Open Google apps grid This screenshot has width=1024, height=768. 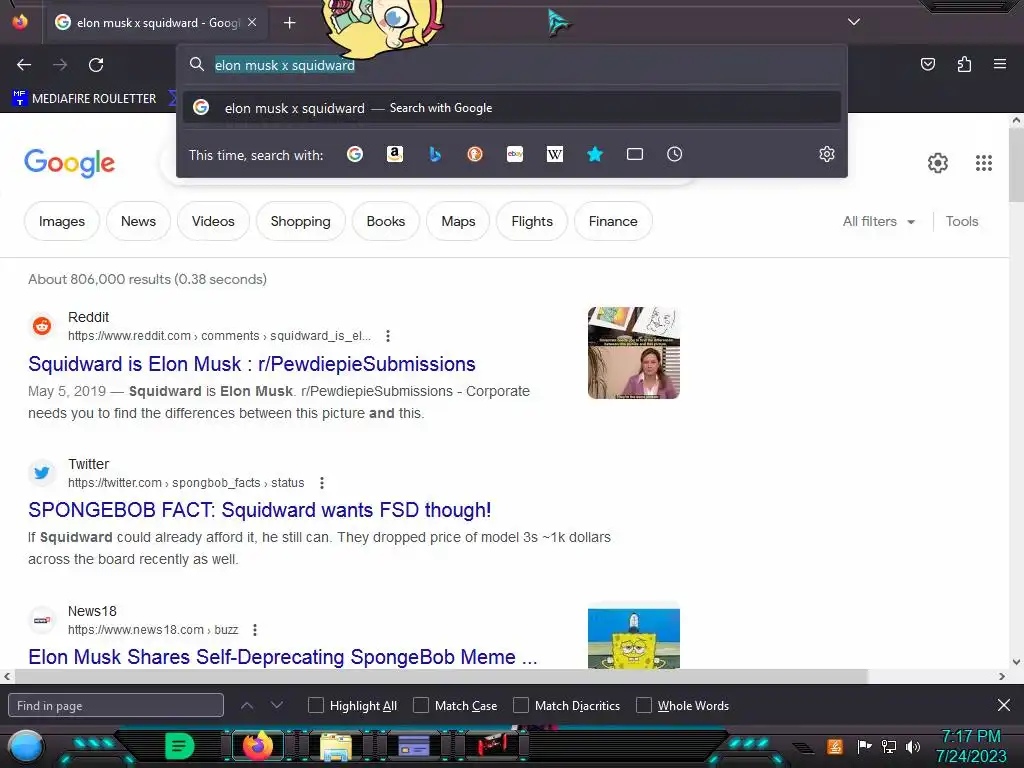pyautogui.click(x=984, y=163)
